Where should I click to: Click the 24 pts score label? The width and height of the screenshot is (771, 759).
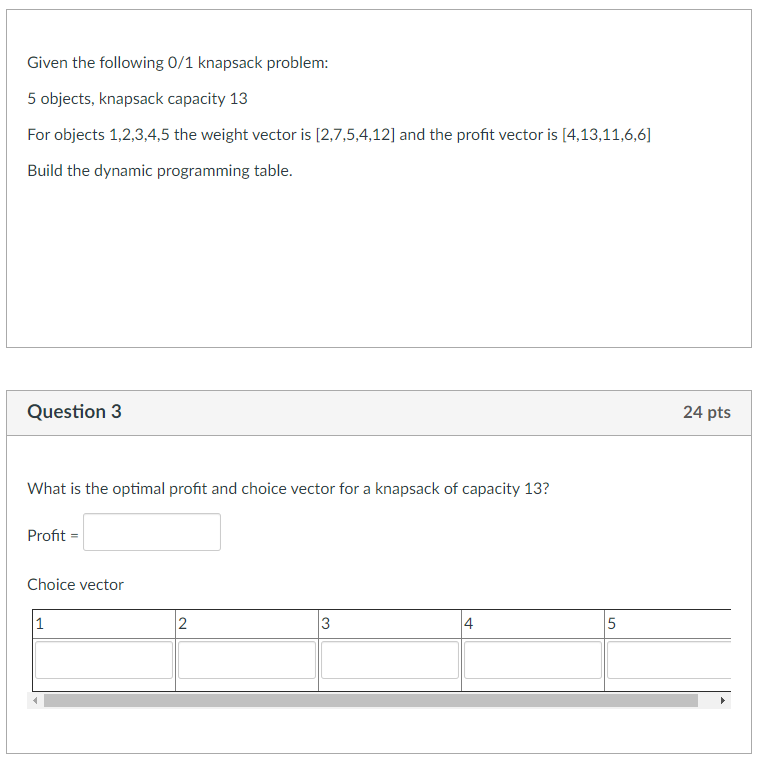point(707,412)
